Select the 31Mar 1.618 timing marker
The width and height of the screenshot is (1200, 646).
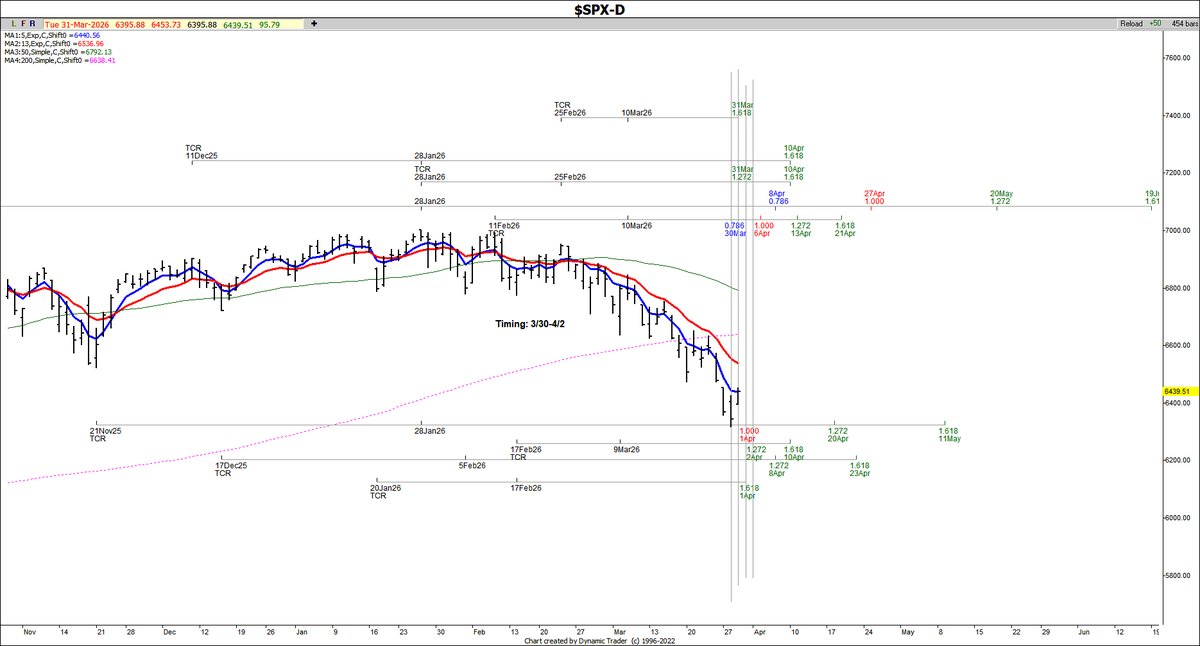point(742,107)
